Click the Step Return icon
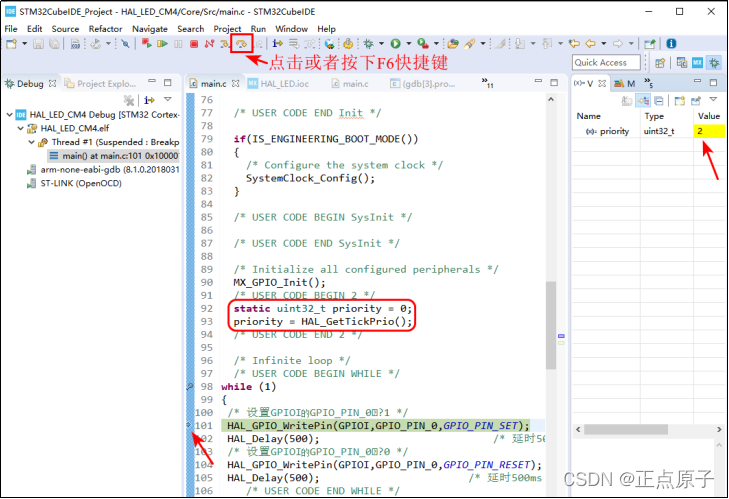729x499 pixels. point(258,44)
